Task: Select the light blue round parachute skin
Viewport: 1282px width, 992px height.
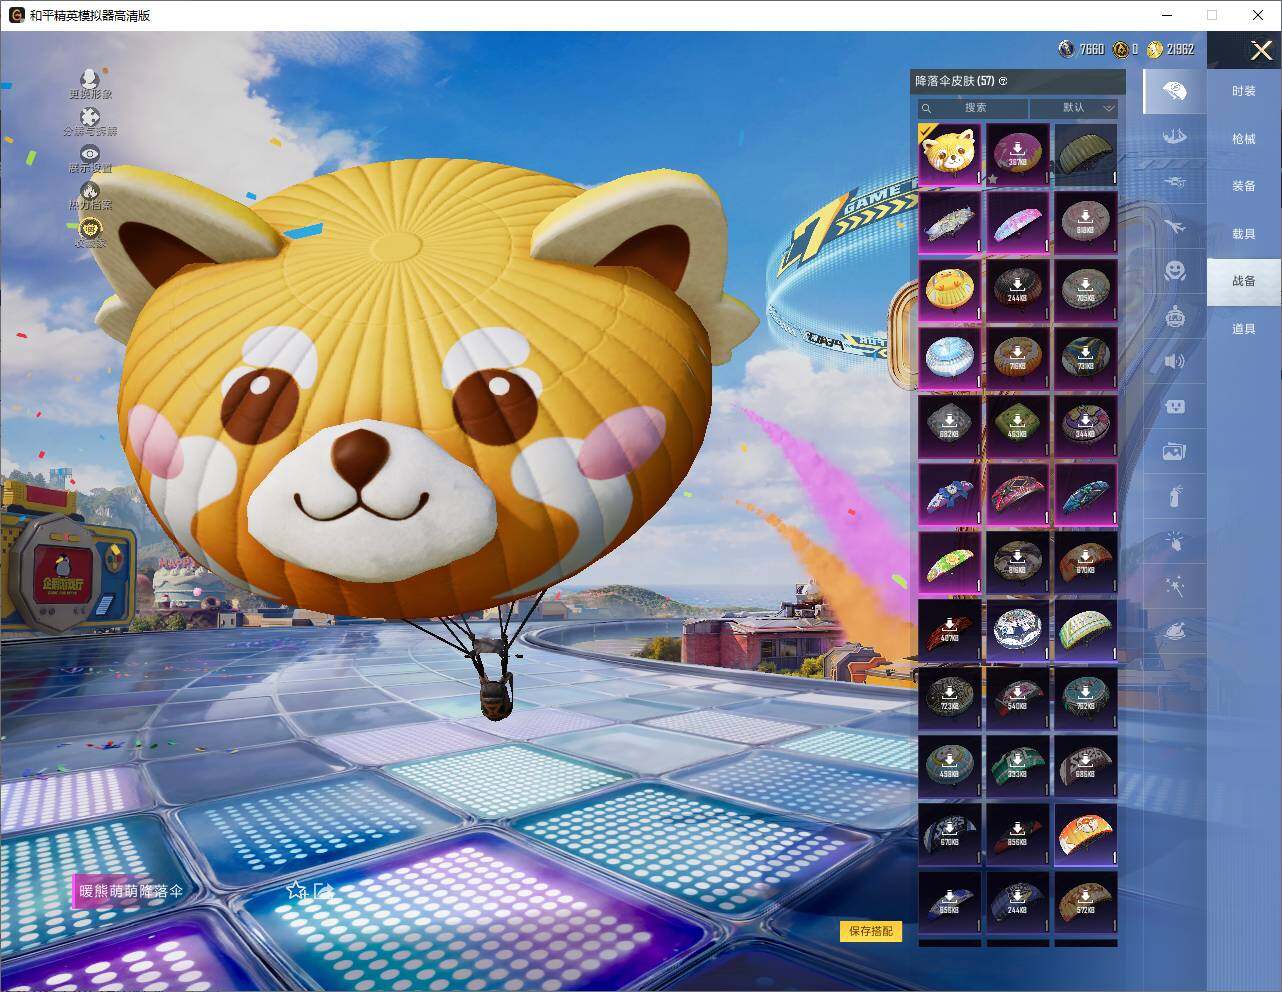Action: click(950, 358)
